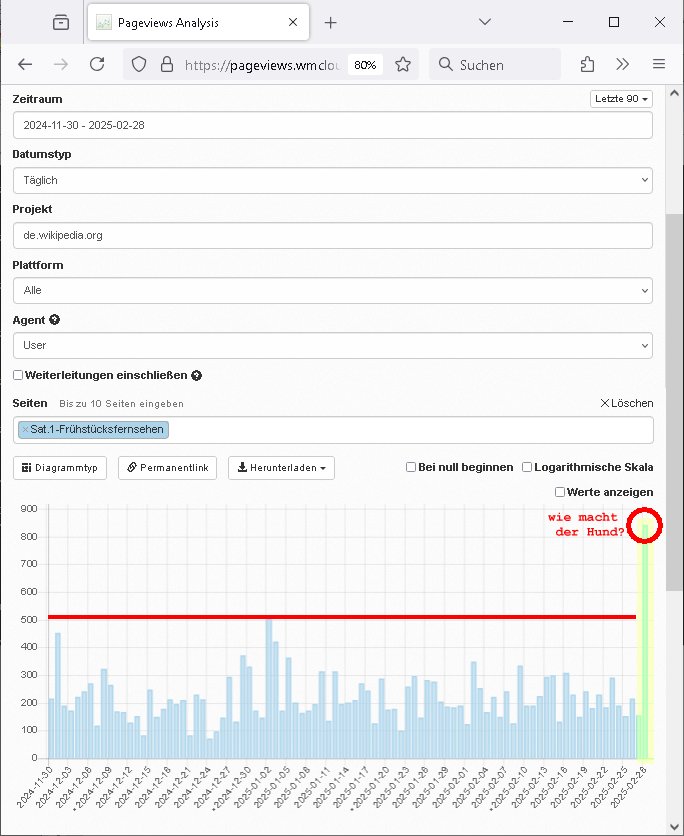Check Werte anzeigen
Viewport: 684px width, 836px height.
pyautogui.click(x=560, y=492)
